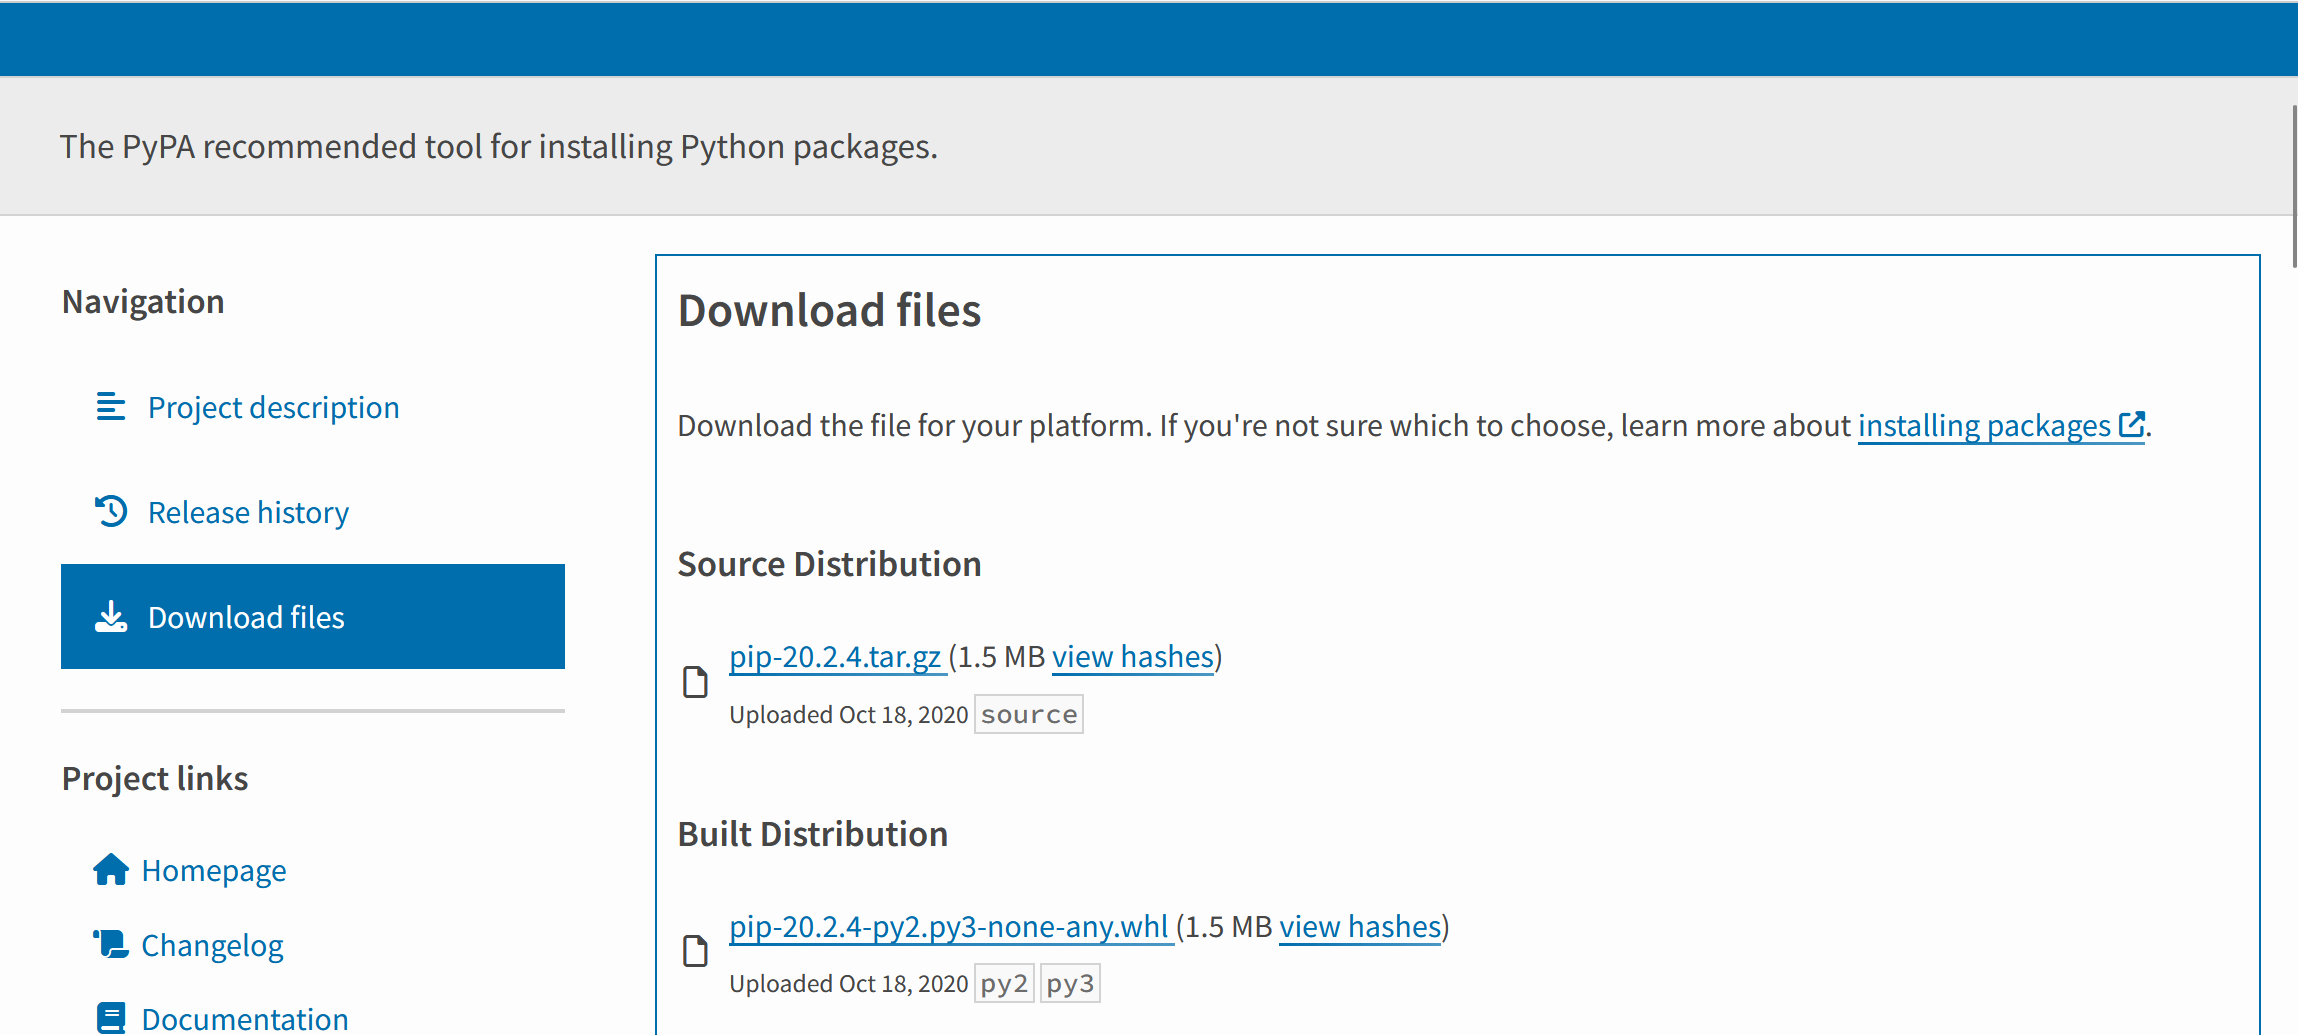
Task: Select the Download files navigation item
Action: pyautogui.click(x=313, y=617)
